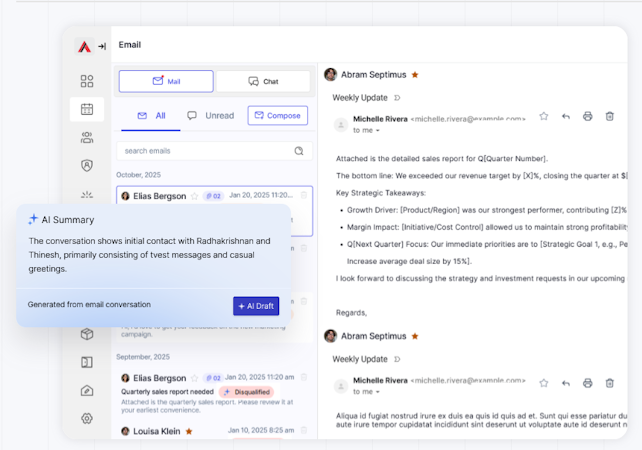642x450 pixels.
Task: Select the Unread emails filter tab
Action: coord(210,116)
